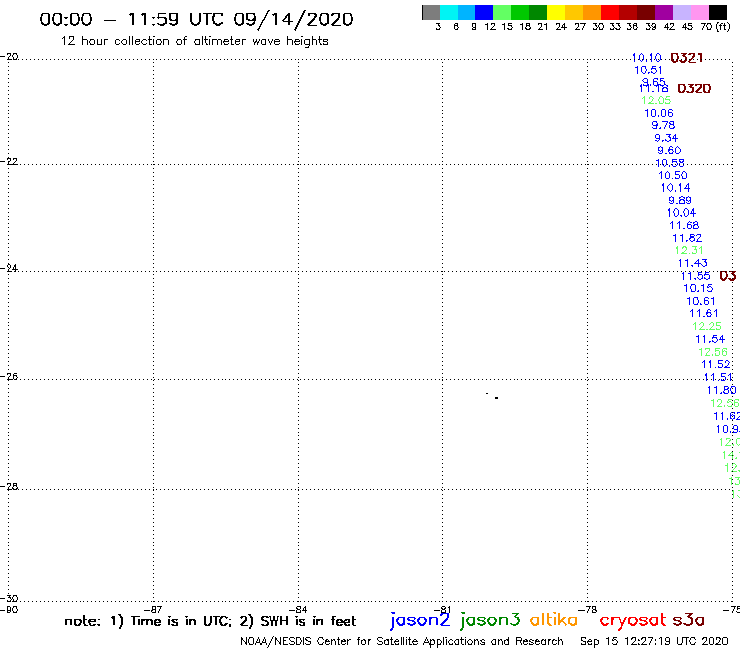Click the cryosat satellite label

pos(632,620)
